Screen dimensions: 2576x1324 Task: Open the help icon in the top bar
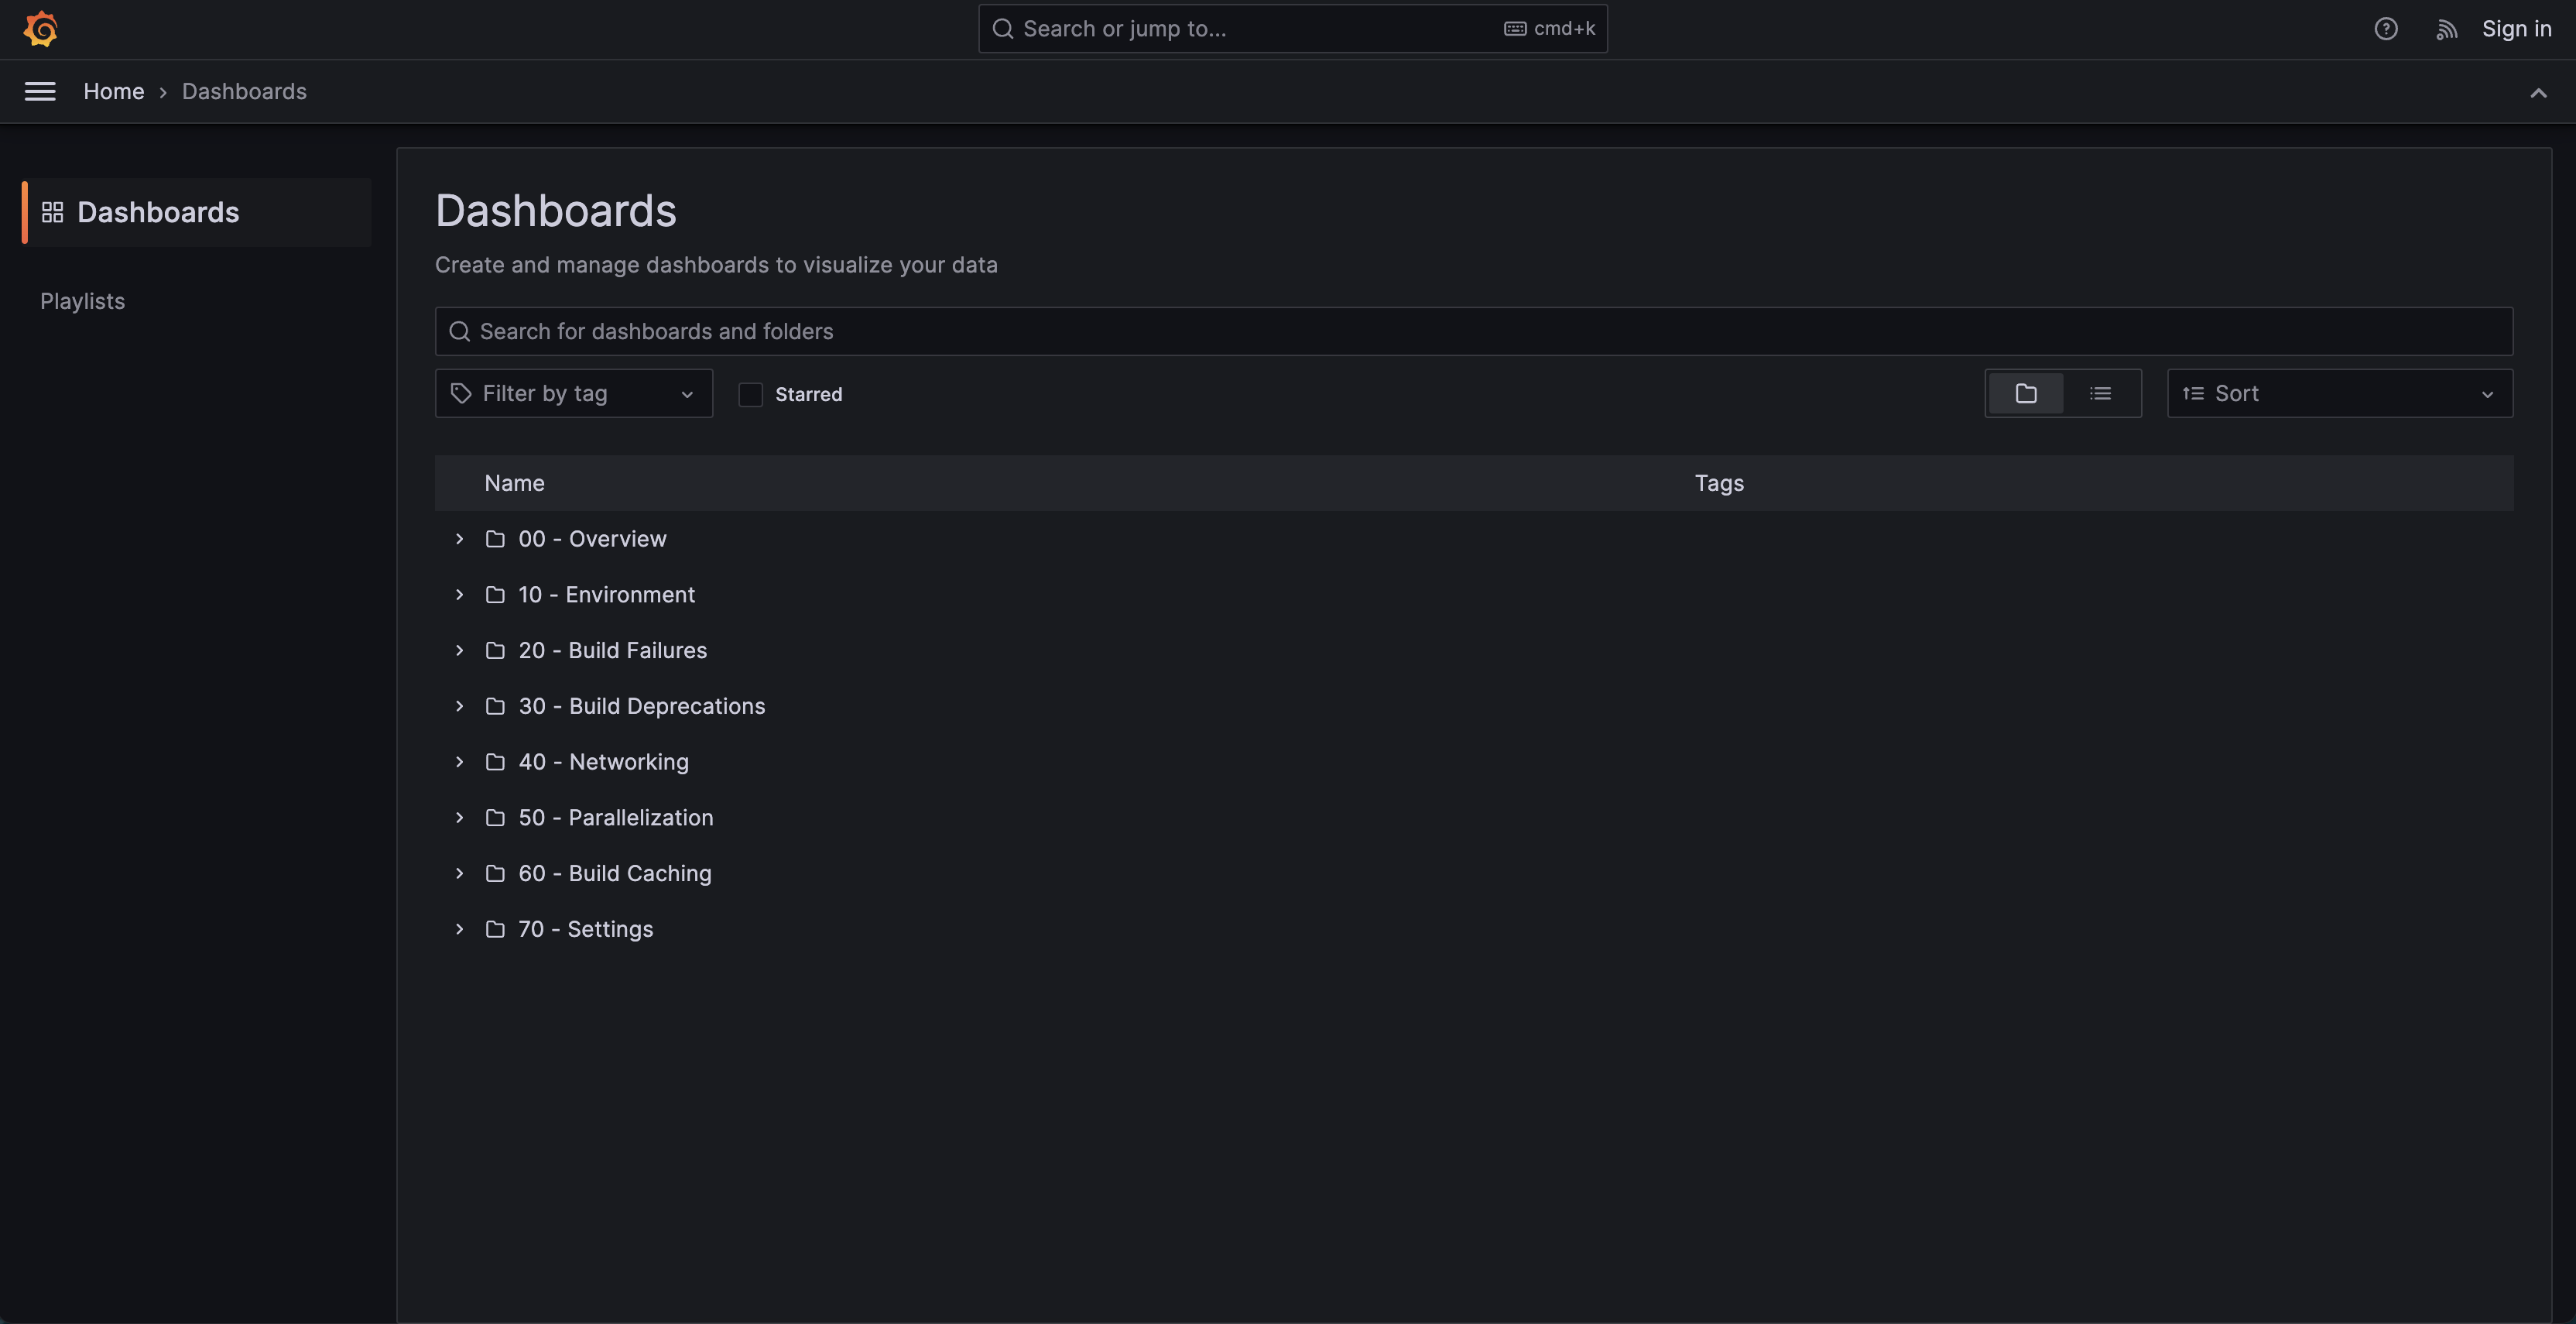2387,28
